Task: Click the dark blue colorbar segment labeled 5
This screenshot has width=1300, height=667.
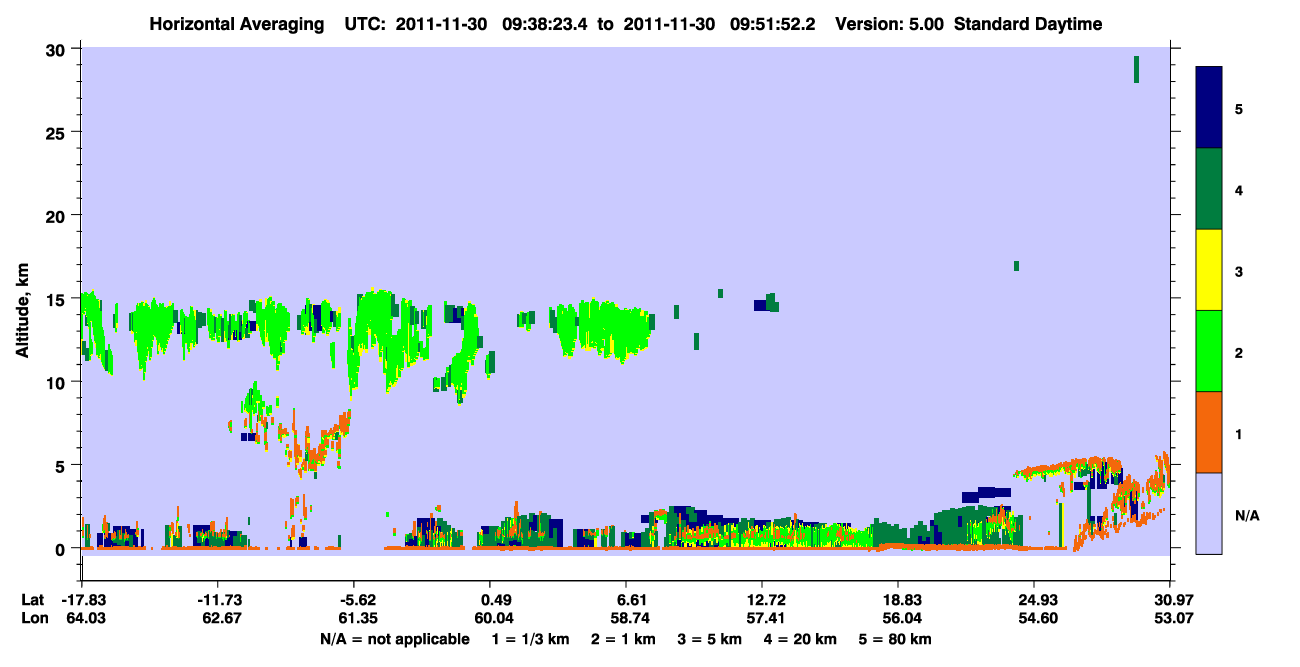Action: [1209, 108]
